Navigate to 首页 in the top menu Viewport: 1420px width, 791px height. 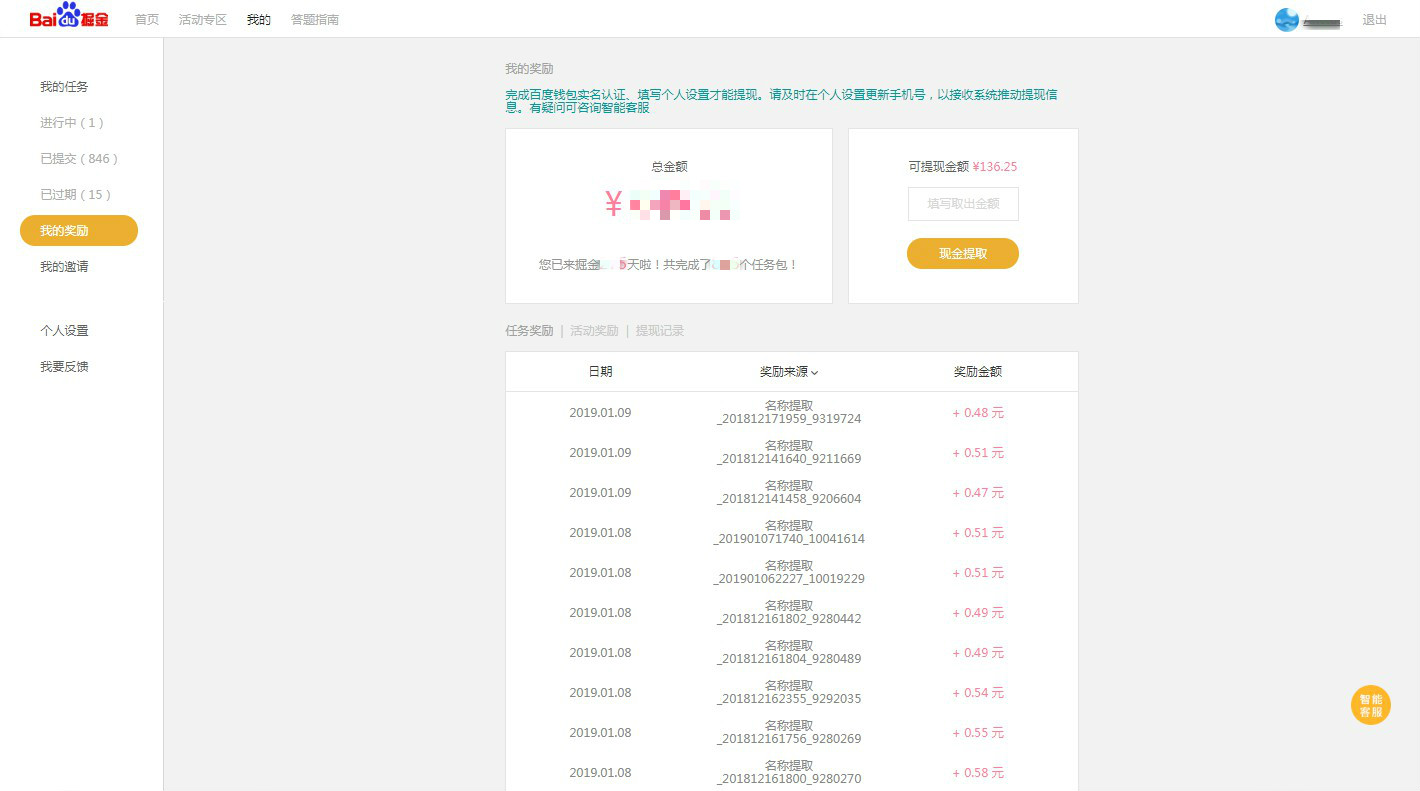(146, 18)
